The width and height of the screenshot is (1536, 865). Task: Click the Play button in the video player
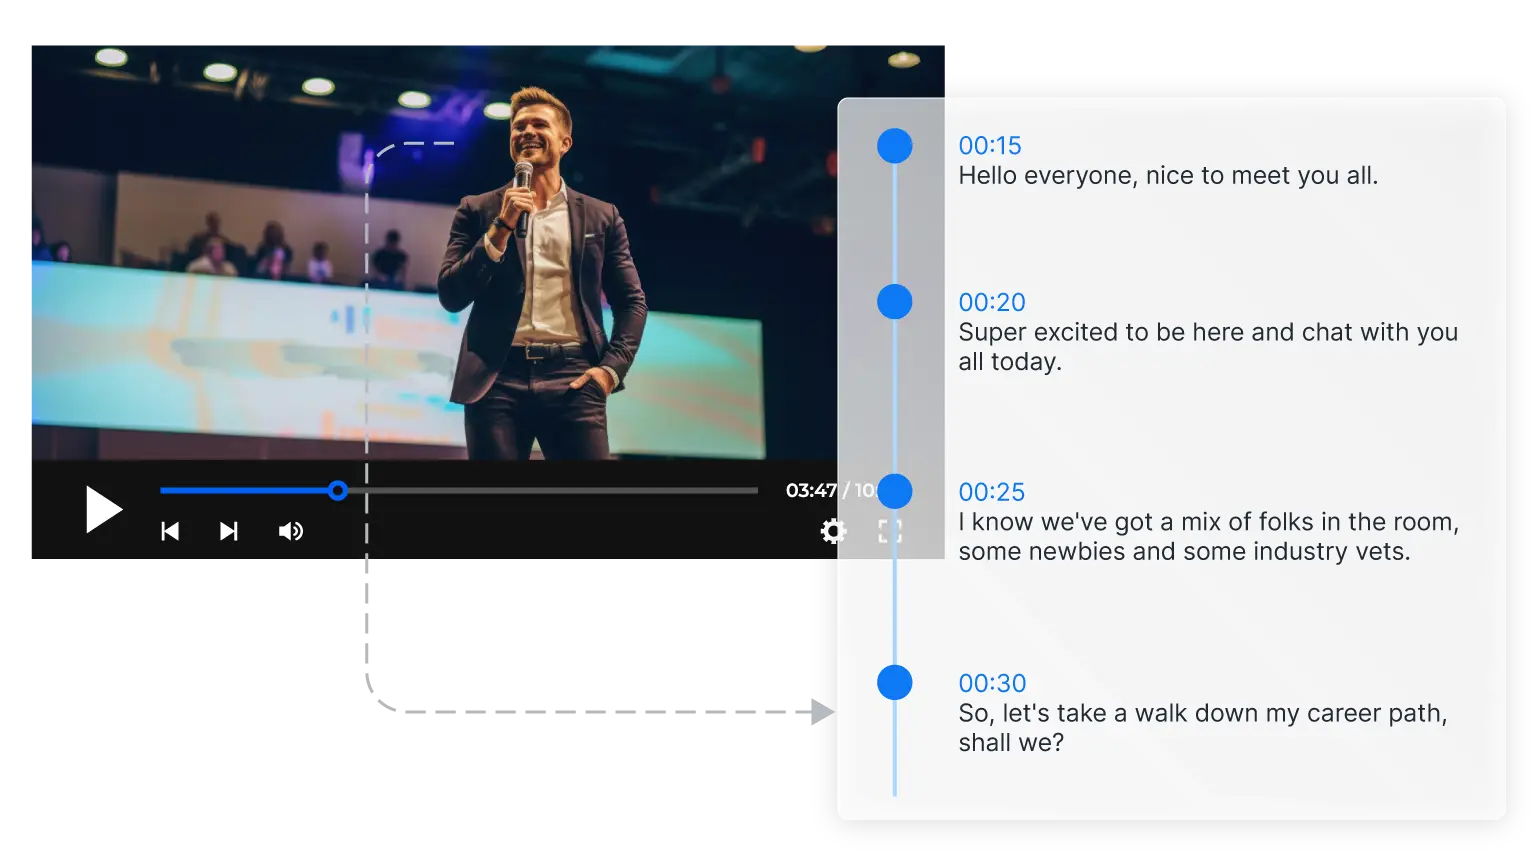click(103, 509)
